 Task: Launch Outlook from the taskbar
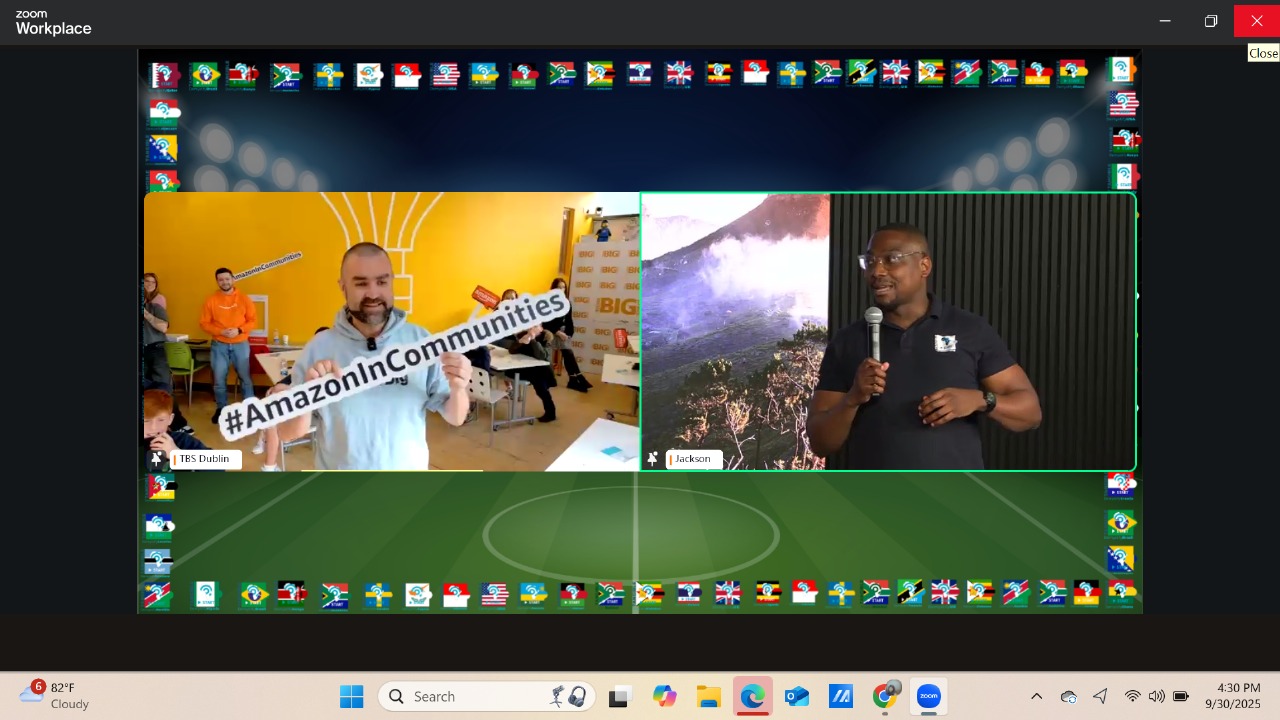pyautogui.click(x=797, y=697)
